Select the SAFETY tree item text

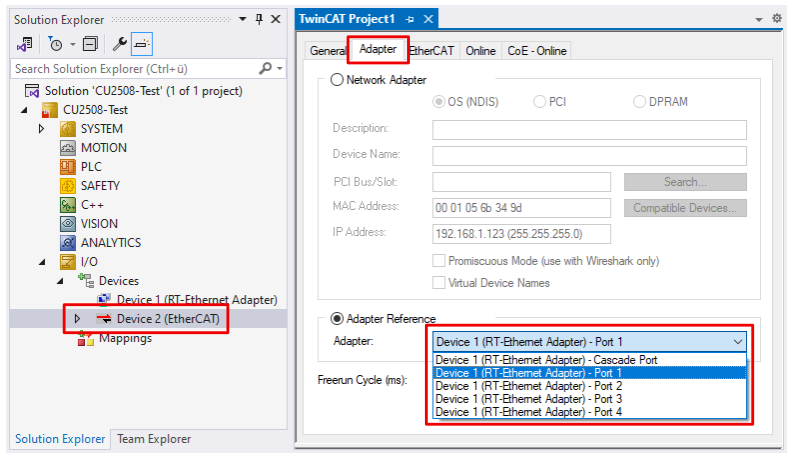100,186
